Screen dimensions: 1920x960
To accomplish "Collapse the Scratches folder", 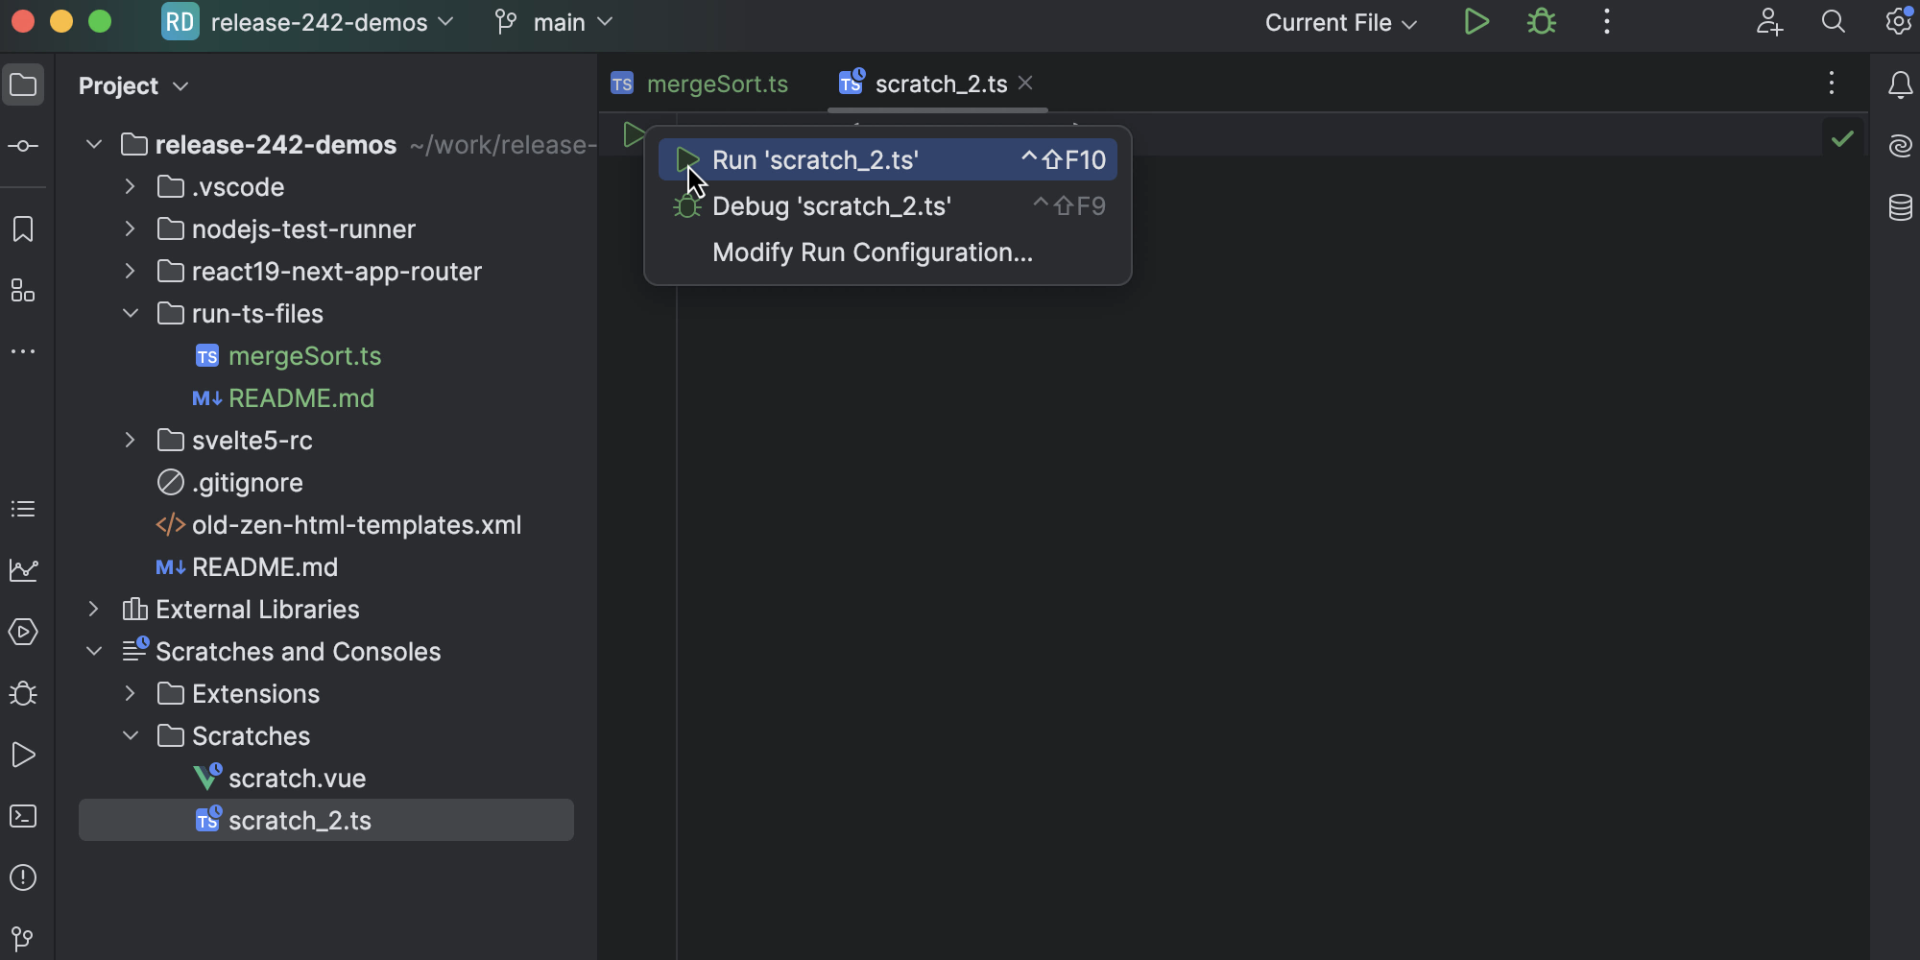I will (x=130, y=736).
